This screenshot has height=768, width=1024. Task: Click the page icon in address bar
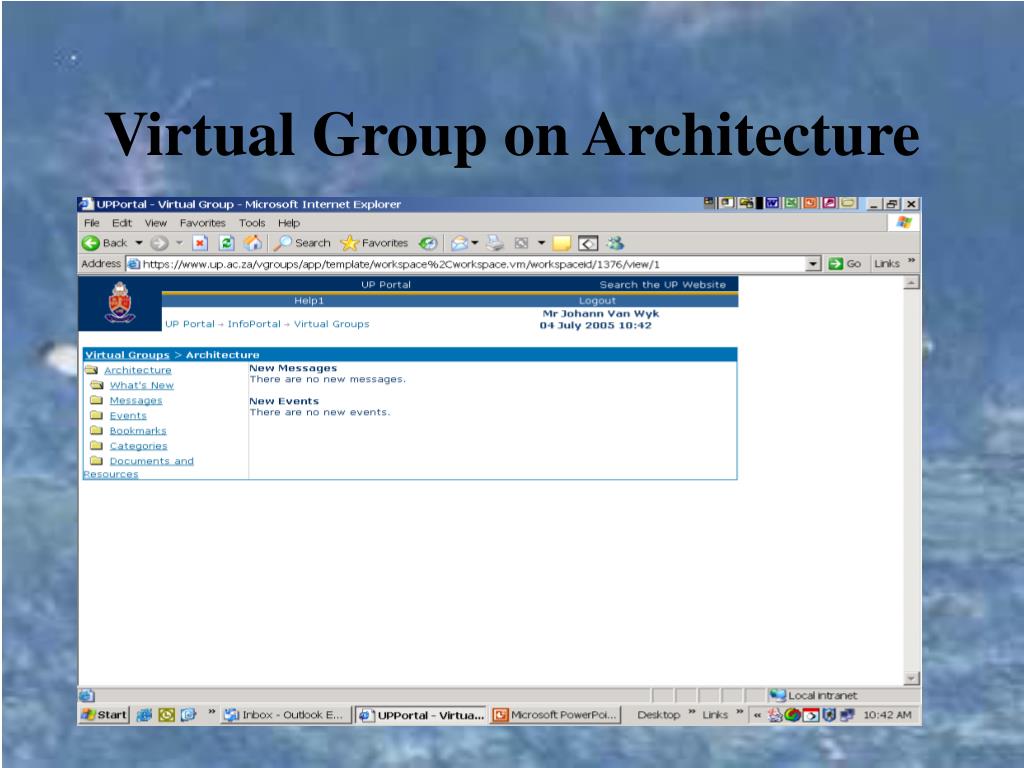click(134, 264)
